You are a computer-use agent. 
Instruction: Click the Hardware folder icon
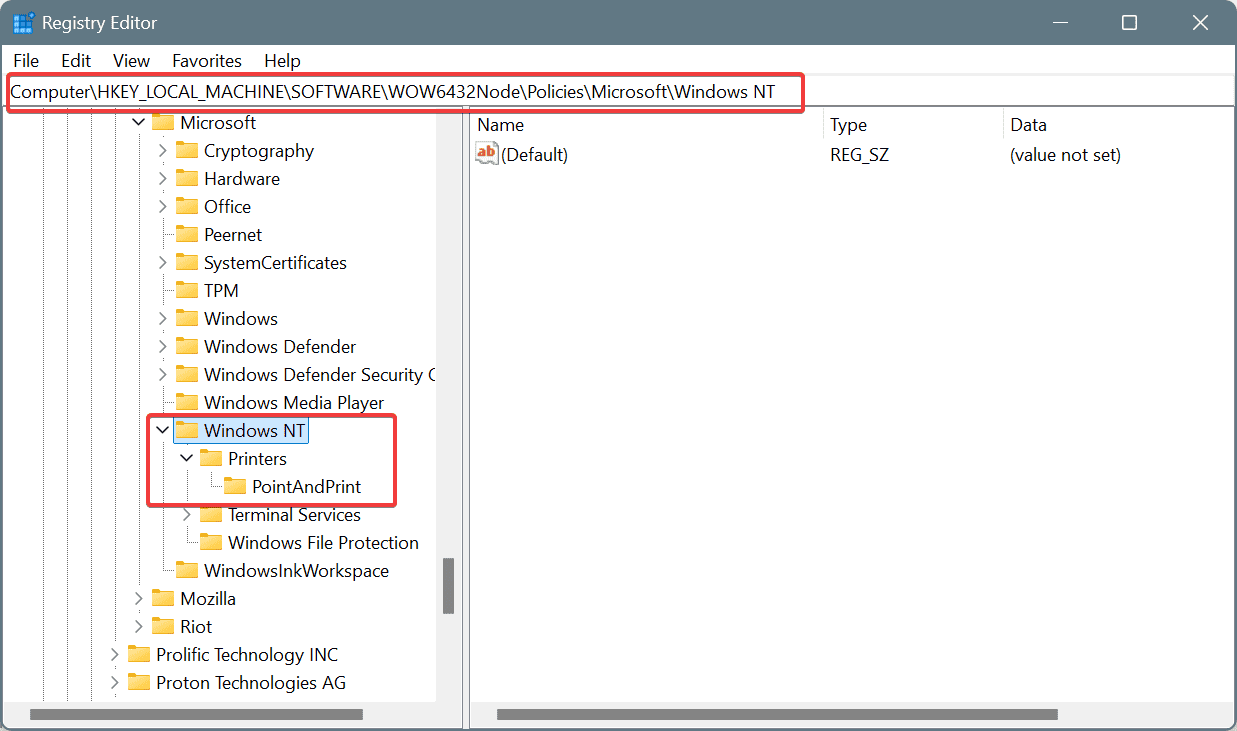coord(186,178)
